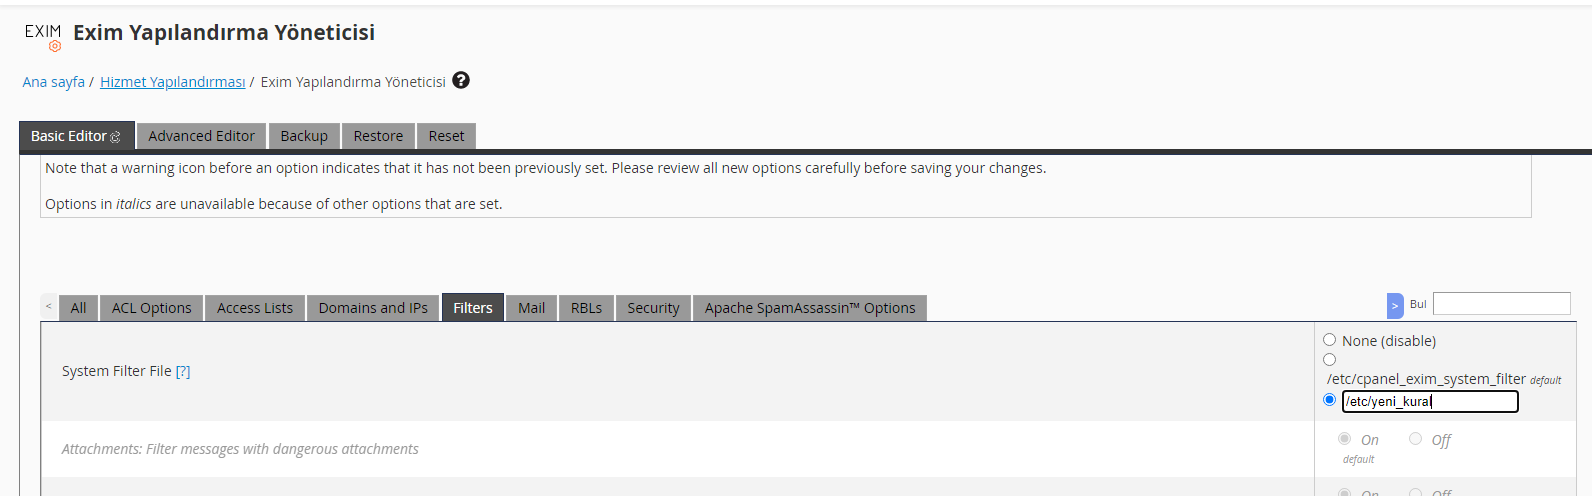Open Apache SpamAssassin Options tab
This screenshot has width=1592, height=496.
810,308
